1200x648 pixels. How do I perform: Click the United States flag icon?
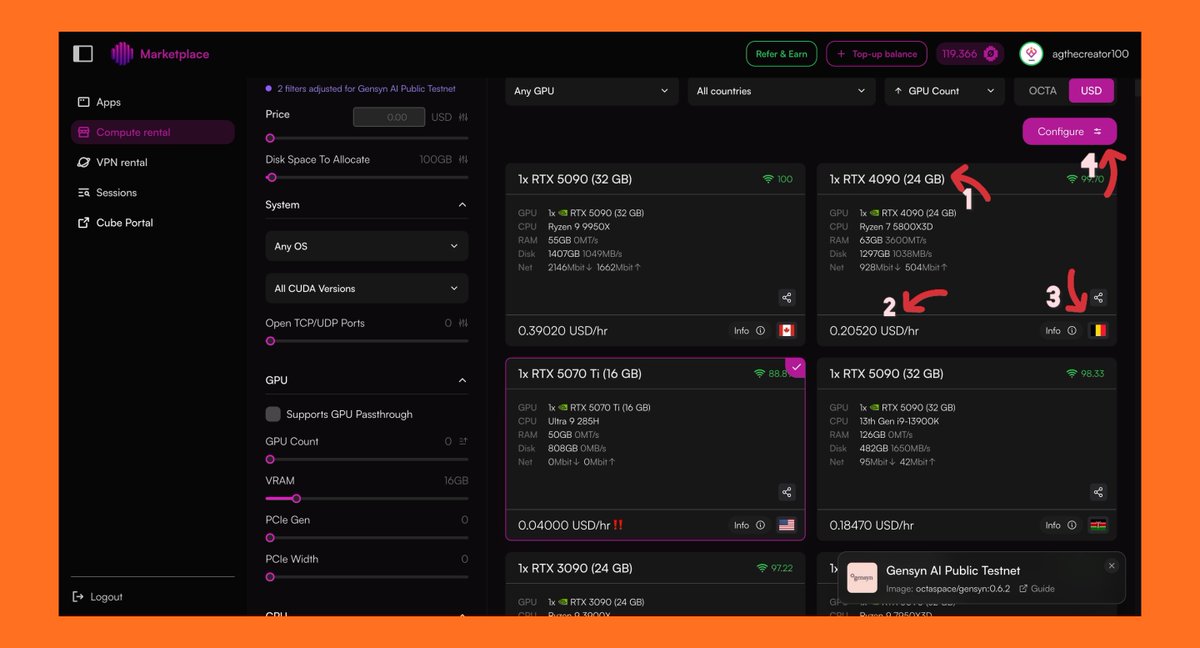tap(787, 525)
